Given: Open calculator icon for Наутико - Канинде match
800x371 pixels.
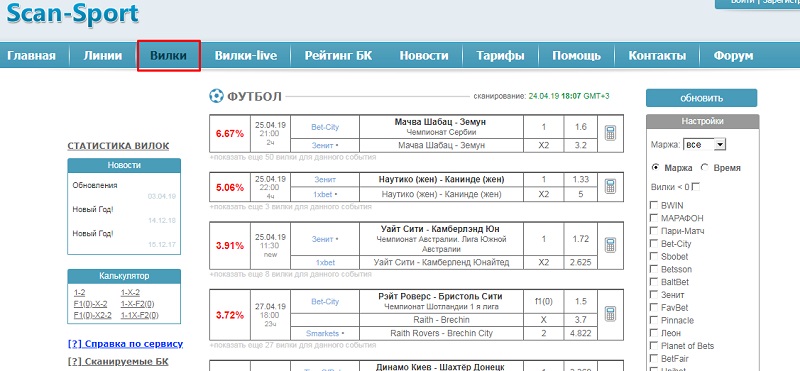Looking at the screenshot, I should coord(610,186).
